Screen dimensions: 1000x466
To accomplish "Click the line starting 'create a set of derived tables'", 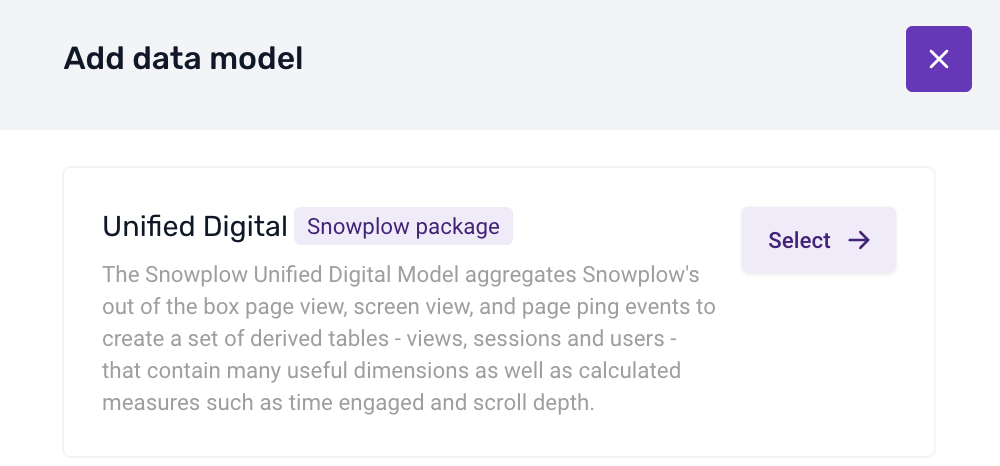I will (x=389, y=339).
